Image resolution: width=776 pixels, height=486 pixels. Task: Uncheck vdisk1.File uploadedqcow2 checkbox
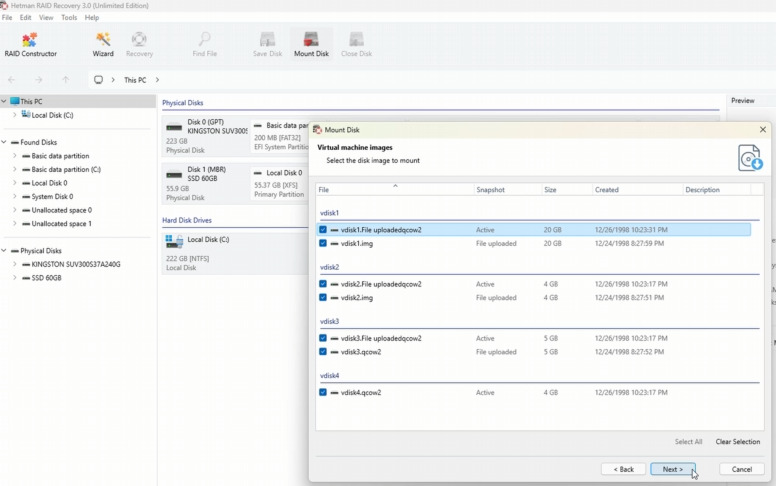click(323, 230)
